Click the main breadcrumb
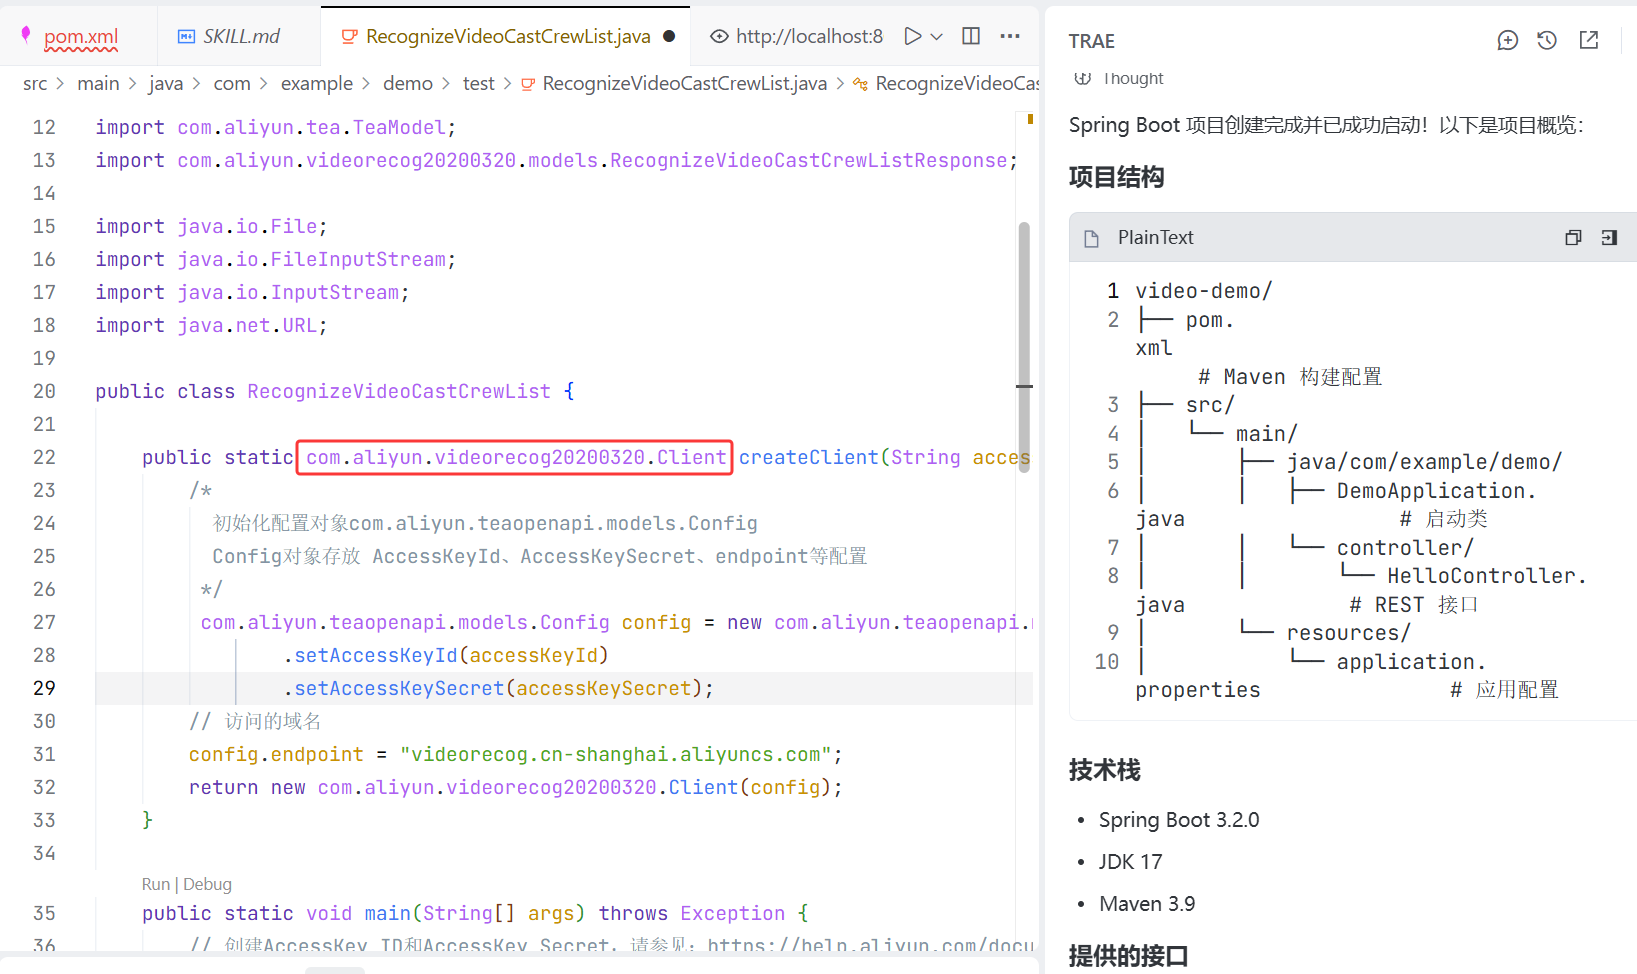Viewport: 1637px width, 974px height. click(98, 84)
